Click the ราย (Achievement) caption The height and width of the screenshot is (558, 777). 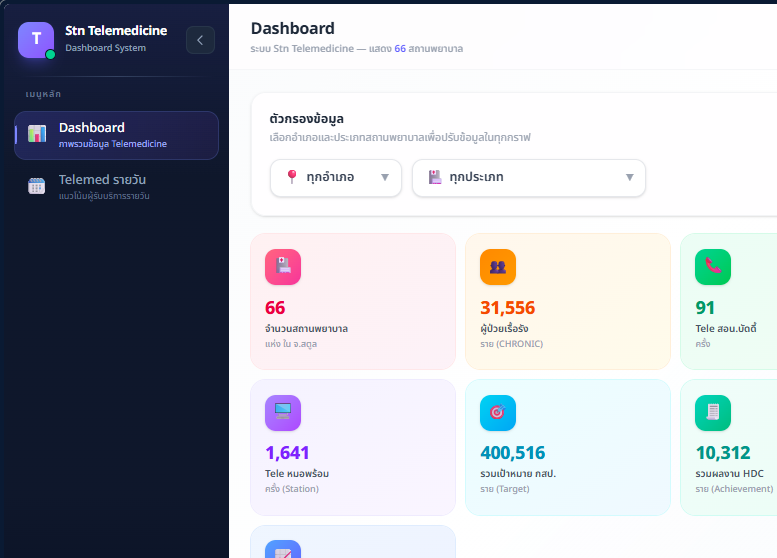pos(734,489)
